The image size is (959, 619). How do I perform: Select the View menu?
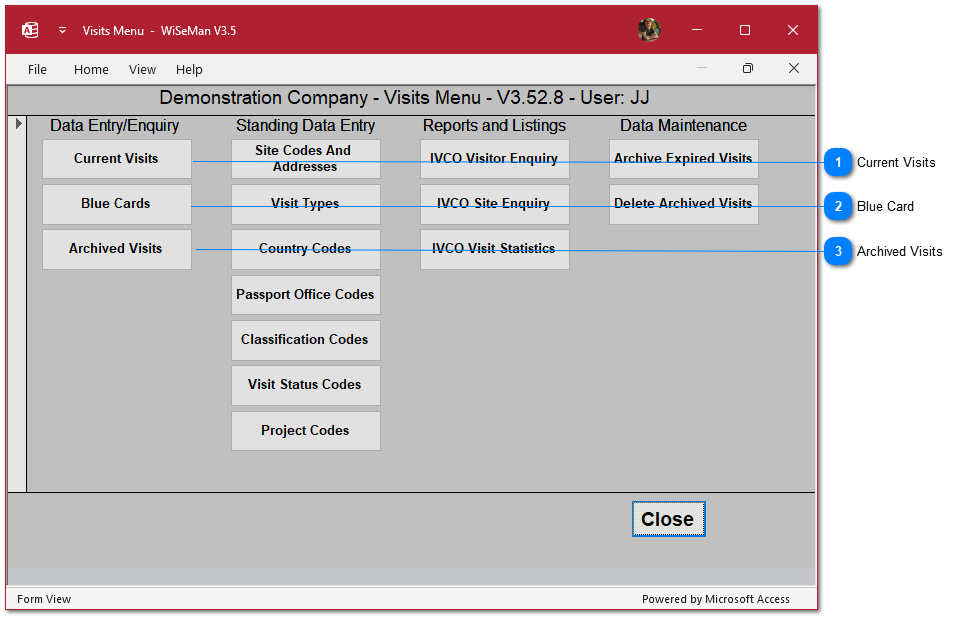[142, 69]
